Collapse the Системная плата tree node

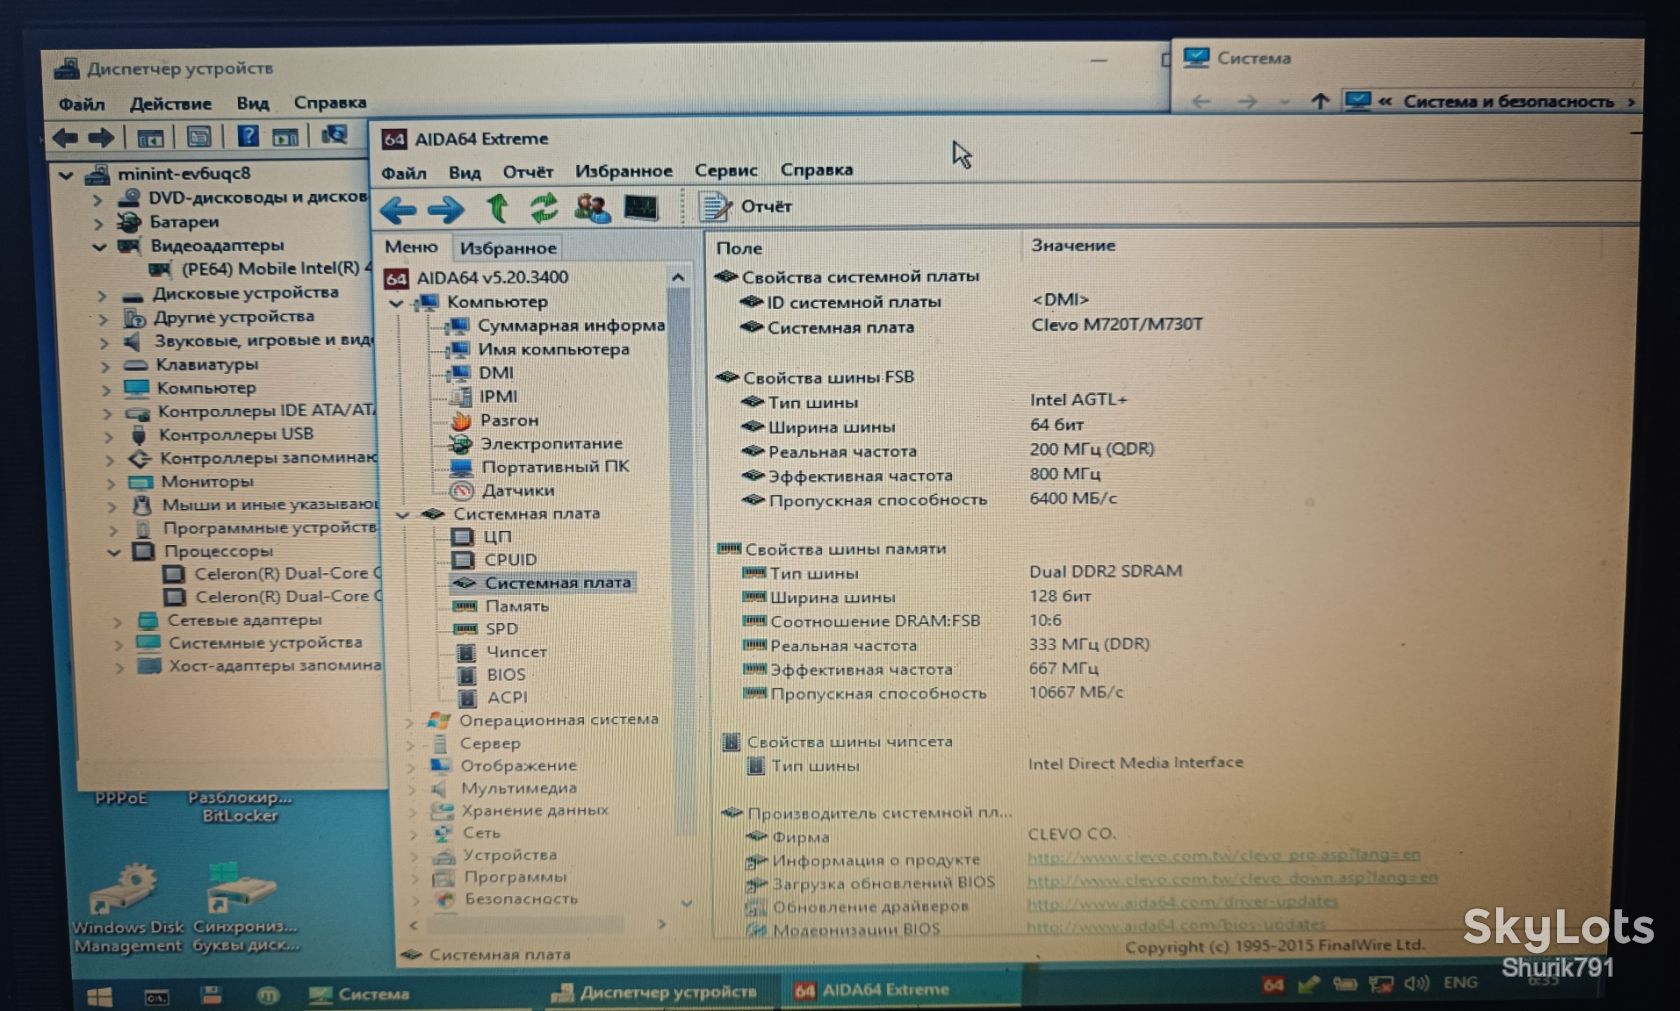click(403, 515)
